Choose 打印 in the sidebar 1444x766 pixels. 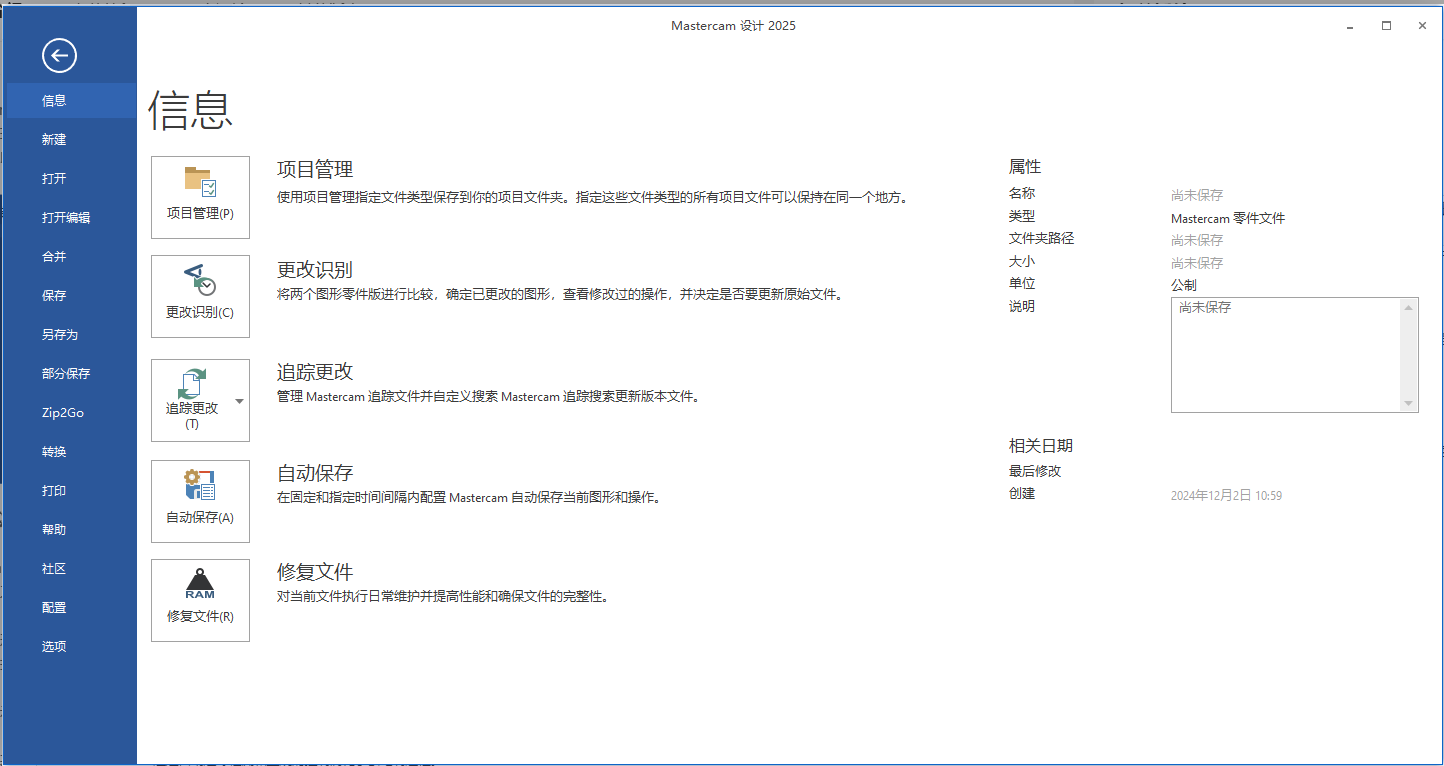coord(71,491)
